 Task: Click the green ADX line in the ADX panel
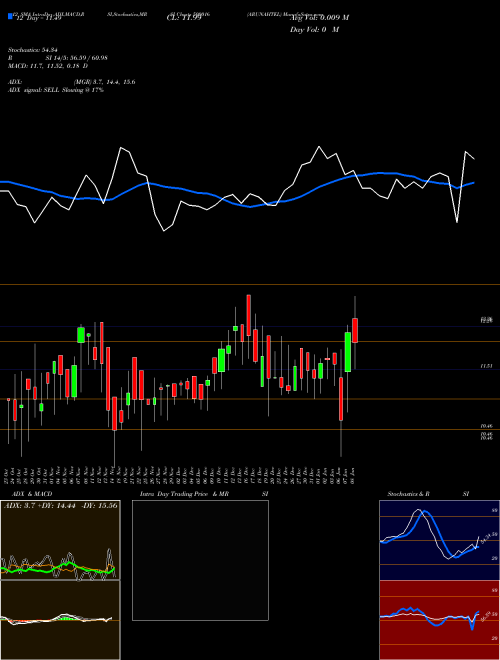(x=58, y=567)
